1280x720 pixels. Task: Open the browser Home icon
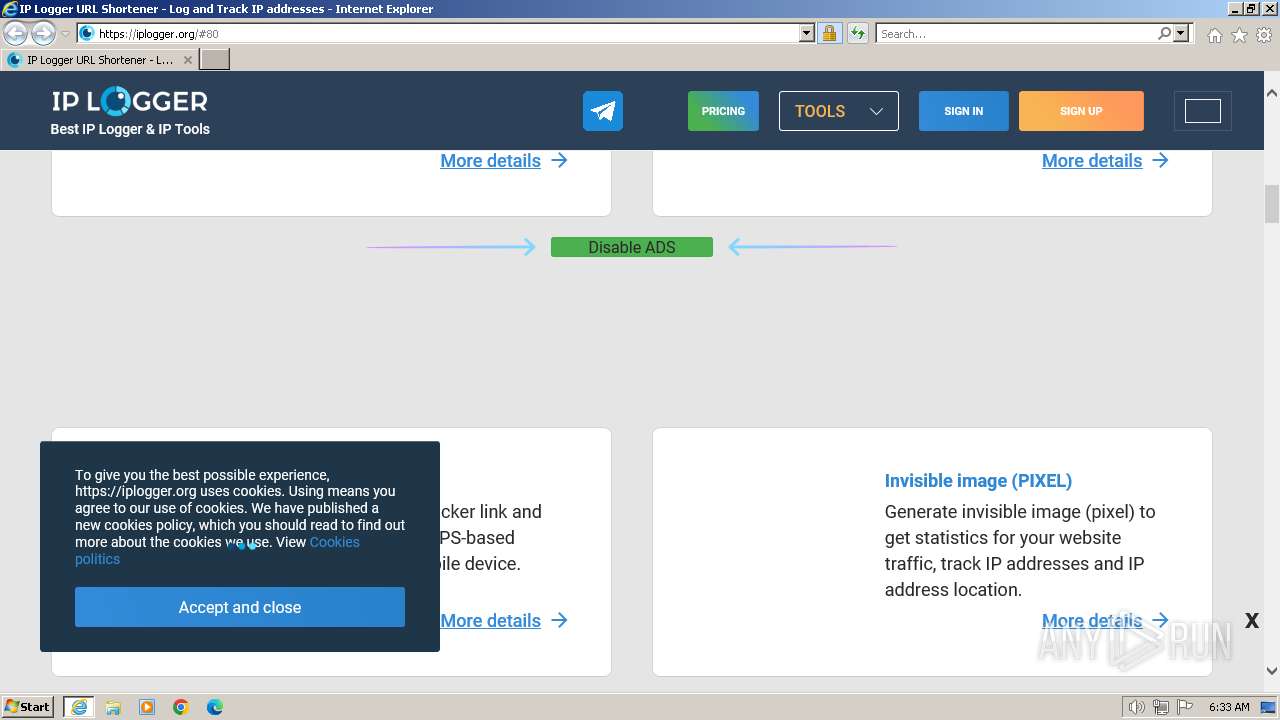pyautogui.click(x=1214, y=35)
